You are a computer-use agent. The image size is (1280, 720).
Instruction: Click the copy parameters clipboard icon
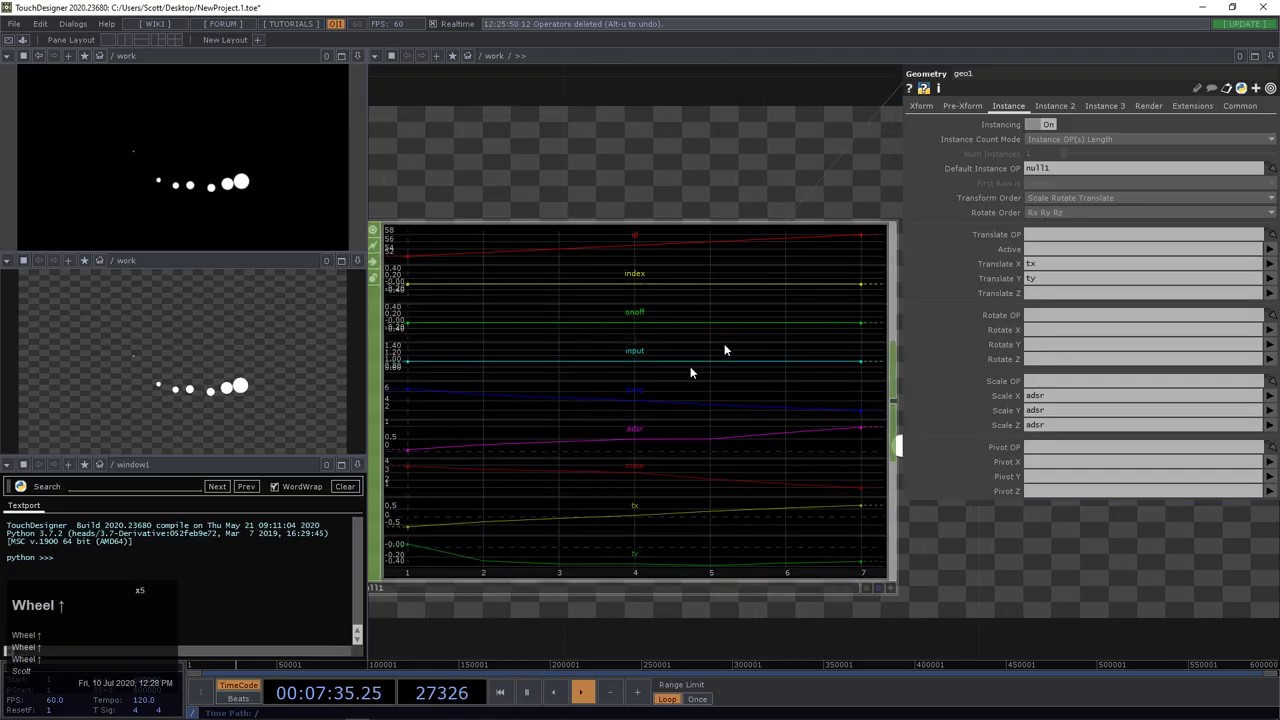(1227, 89)
